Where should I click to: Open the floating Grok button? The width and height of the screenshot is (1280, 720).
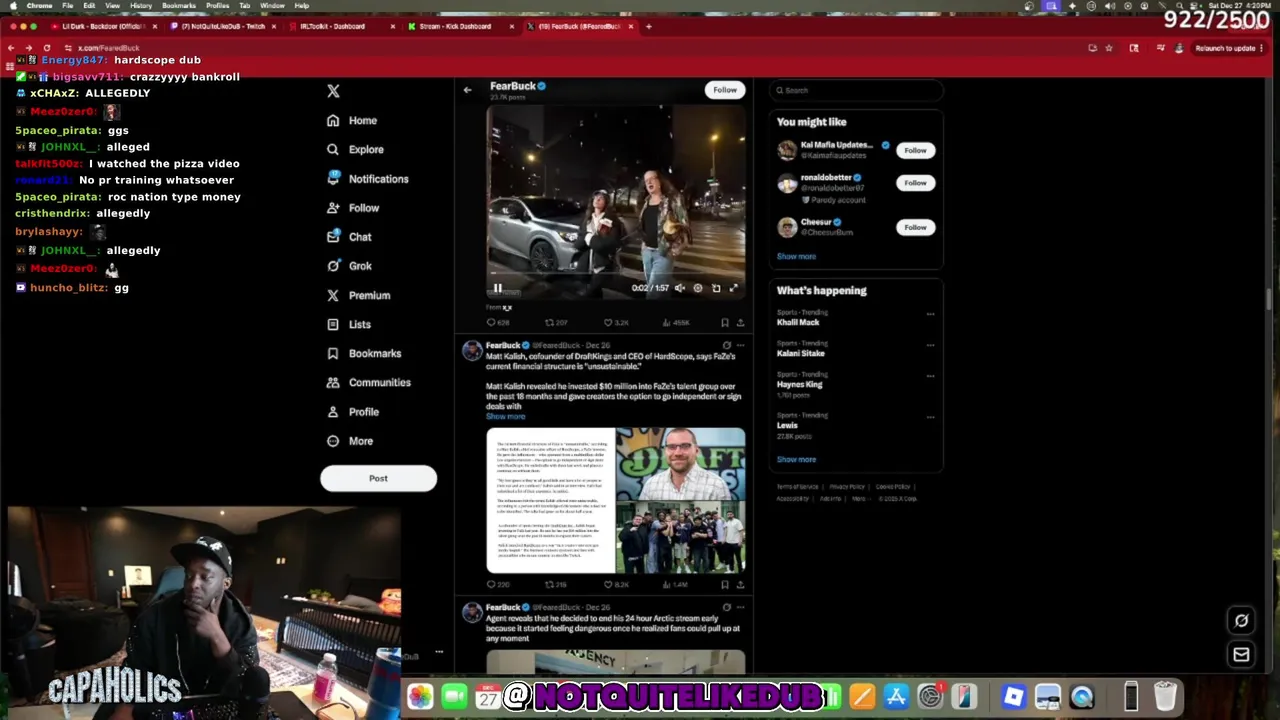tap(1241, 620)
